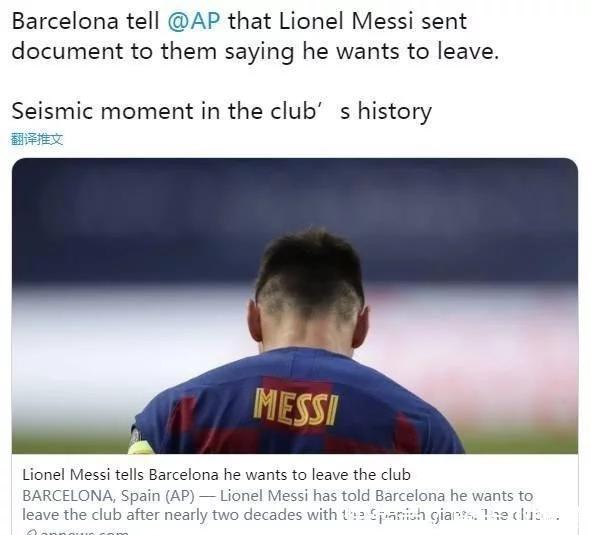Click the 'BARCELONA, Spain (AP)' article summary text
591x535 pixels.
(108, 495)
